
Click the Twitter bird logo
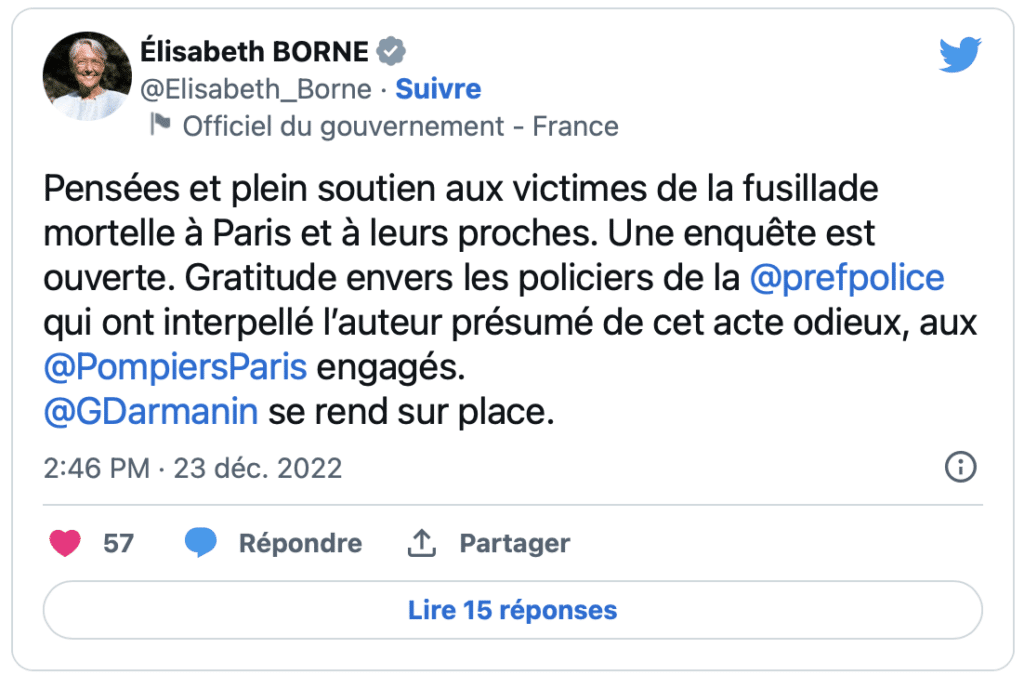point(960,54)
